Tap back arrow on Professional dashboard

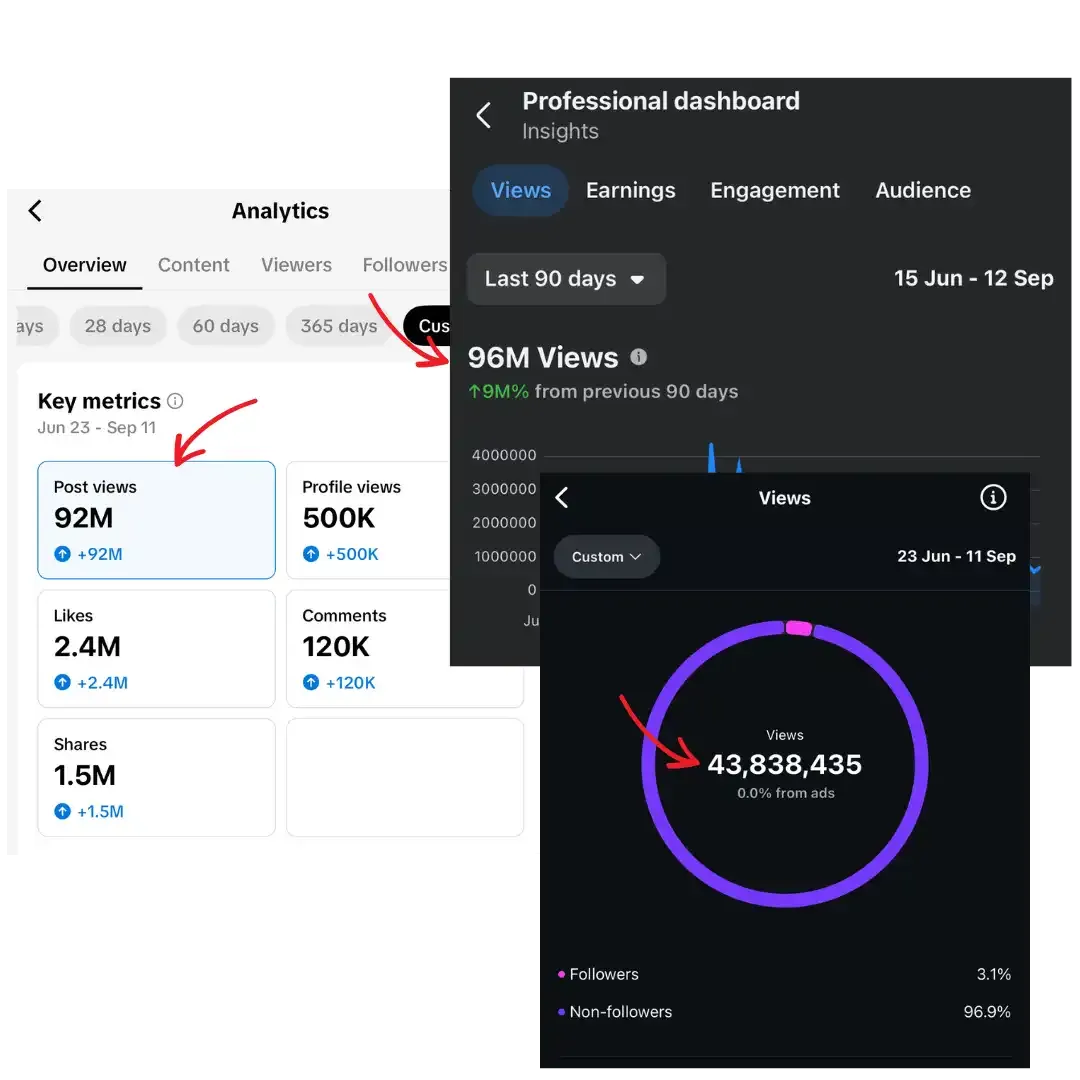[484, 116]
